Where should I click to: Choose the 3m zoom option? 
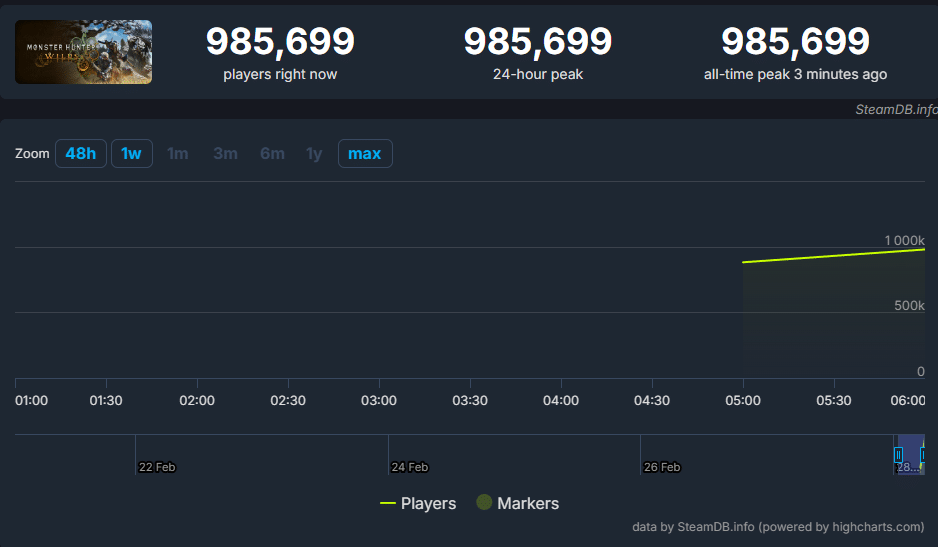coord(226,154)
